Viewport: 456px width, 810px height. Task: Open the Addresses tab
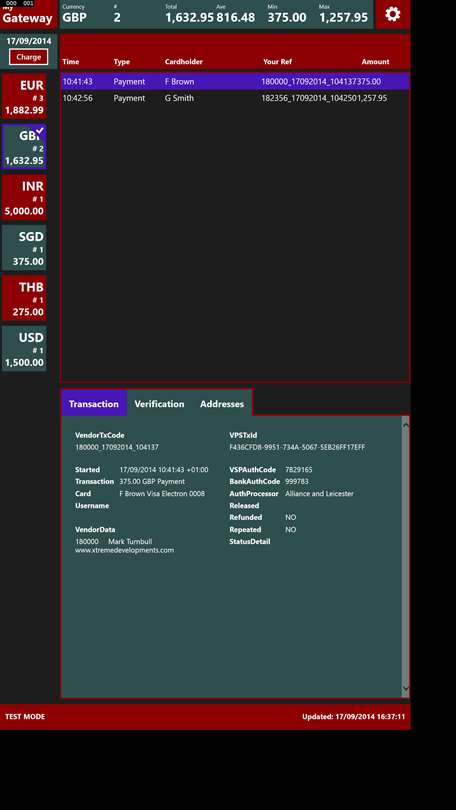[x=222, y=403]
